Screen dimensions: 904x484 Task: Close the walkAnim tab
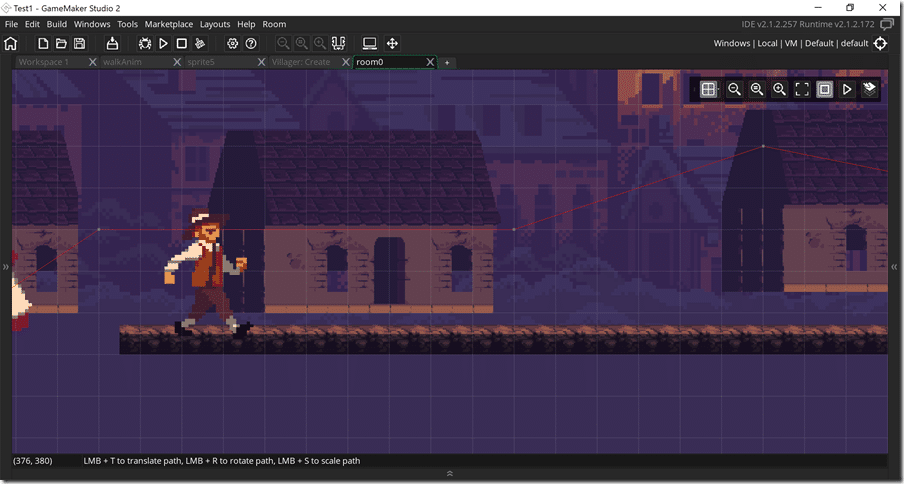click(x=177, y=62)
